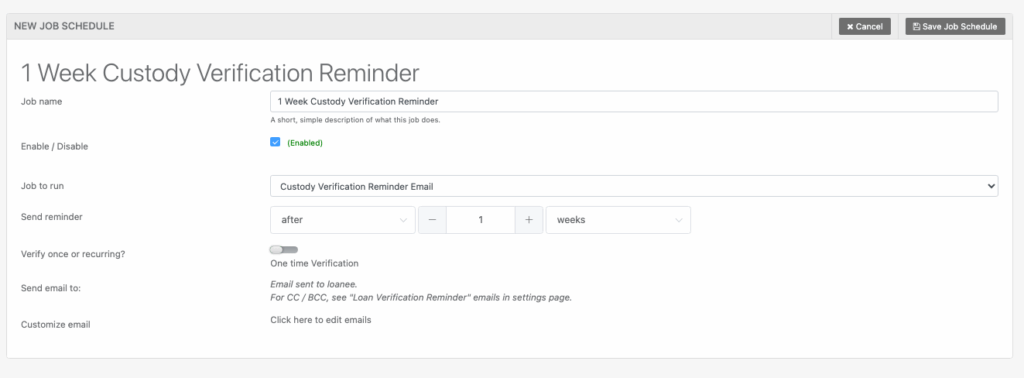Click the 'Email sent to loanee.' text
Screen dimensions: 1024x378
pyautogui.click(x=314, y=285)
